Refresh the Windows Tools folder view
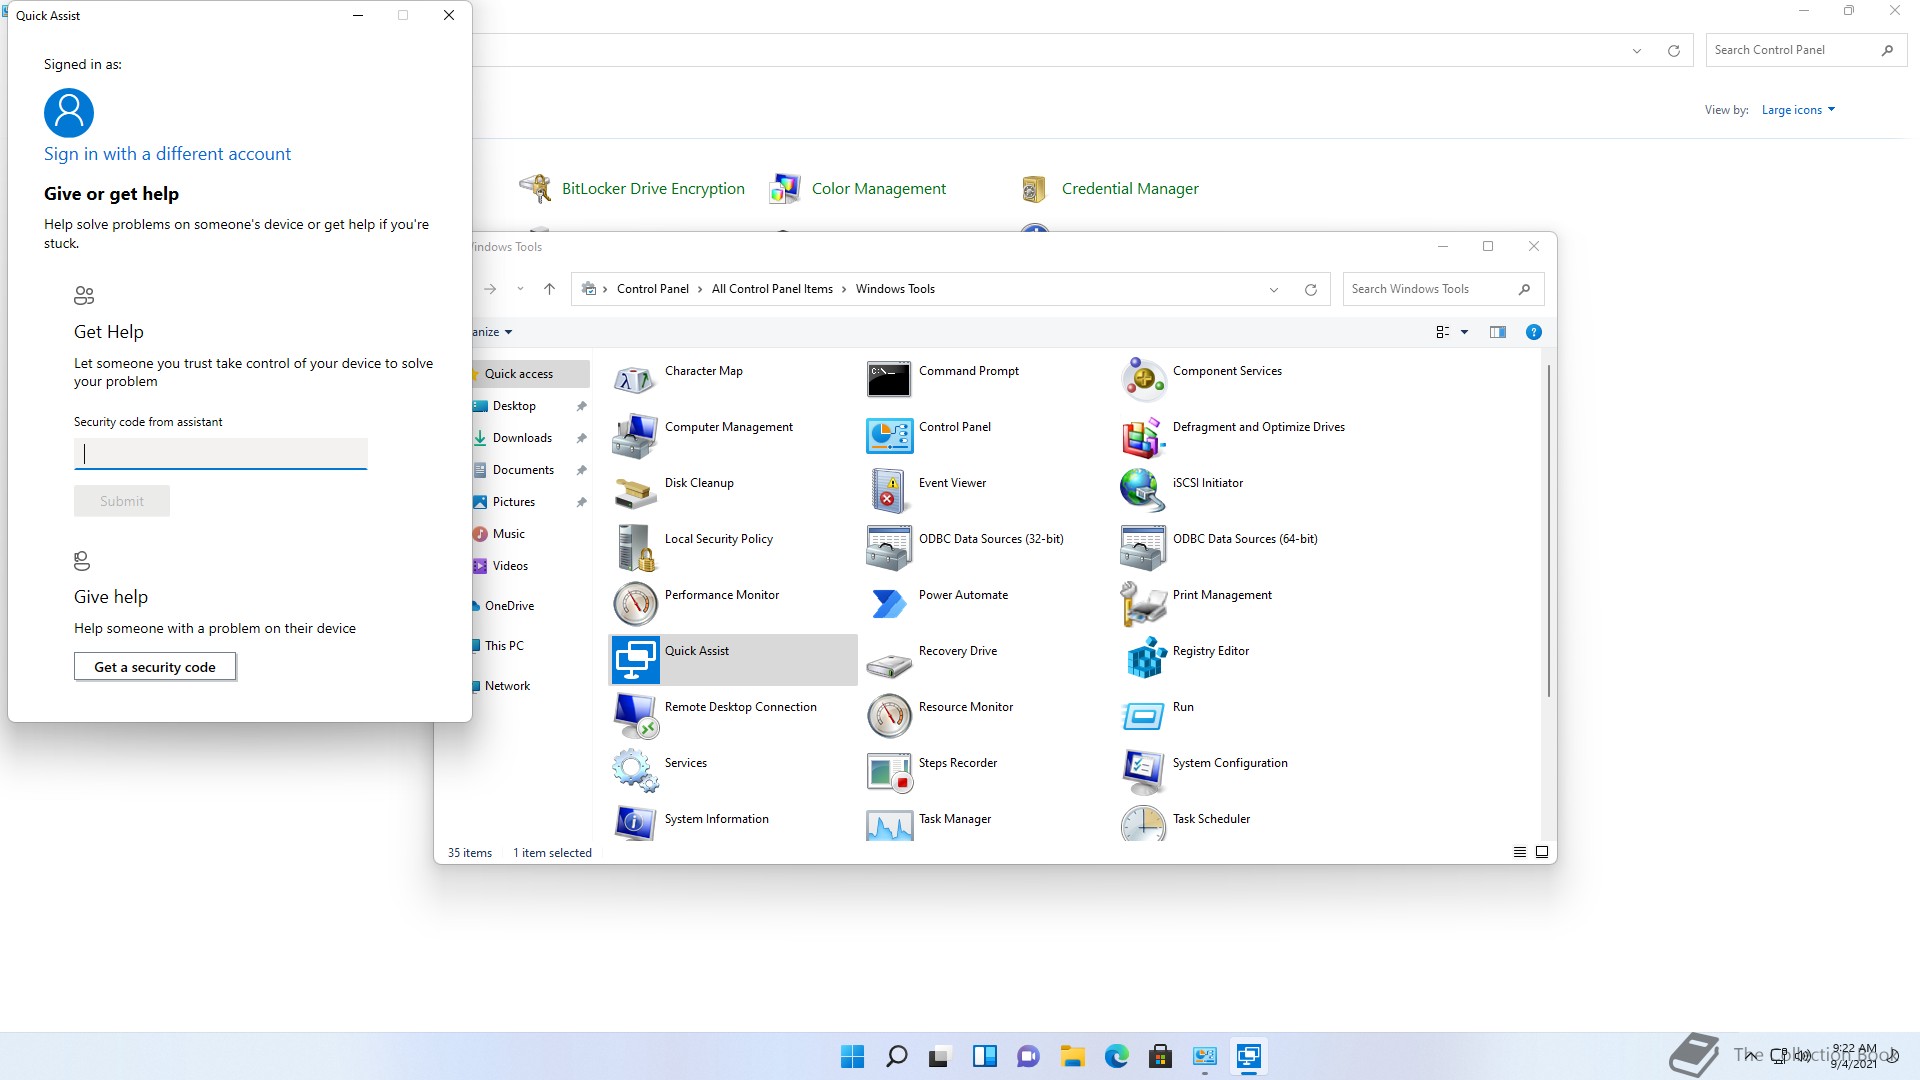 tap(1310, 290)
